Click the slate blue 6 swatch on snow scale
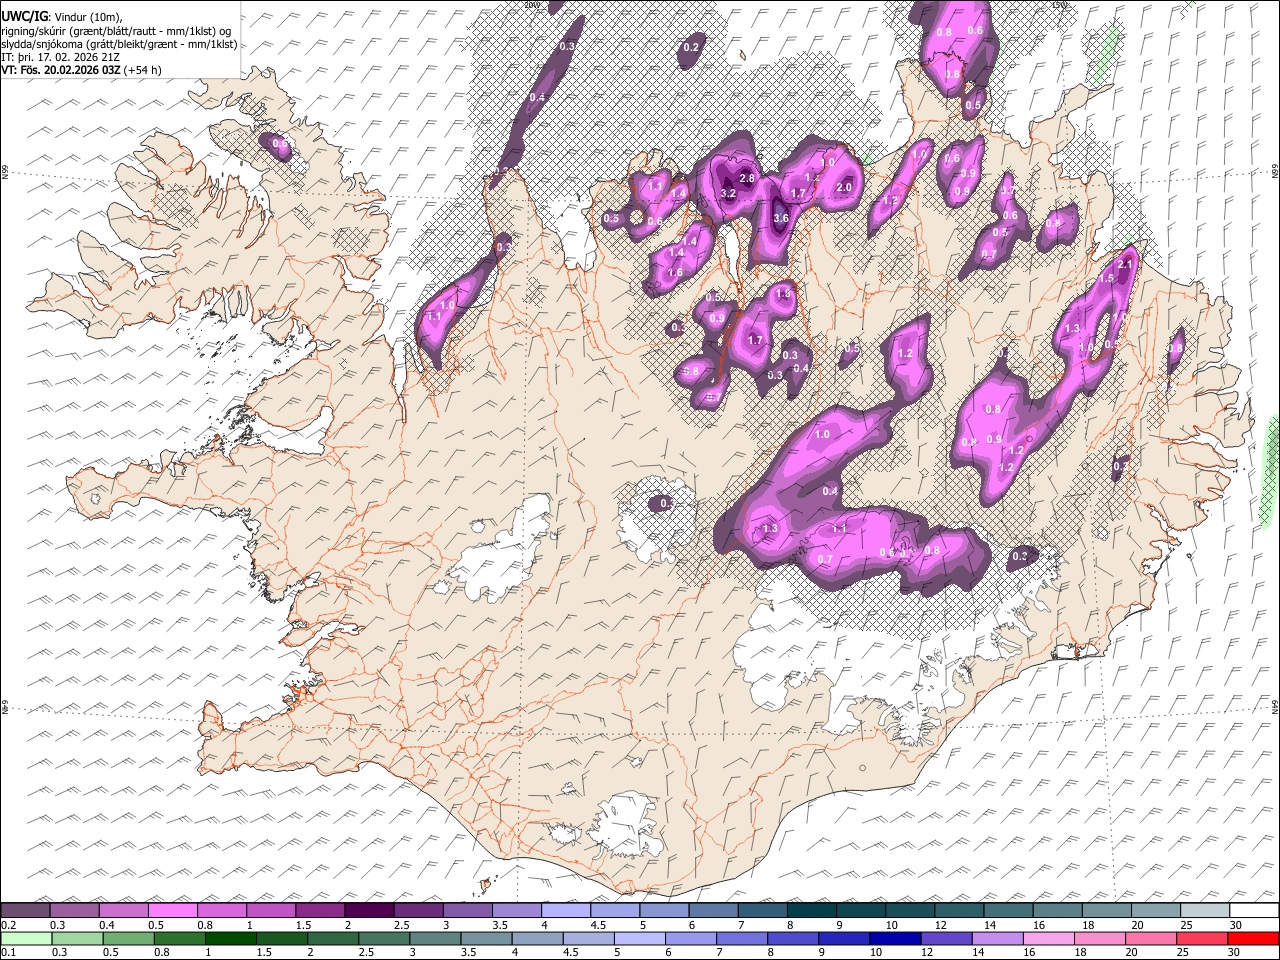The height and width of the screenshot is (960, 1280). (x=713, y=911)
